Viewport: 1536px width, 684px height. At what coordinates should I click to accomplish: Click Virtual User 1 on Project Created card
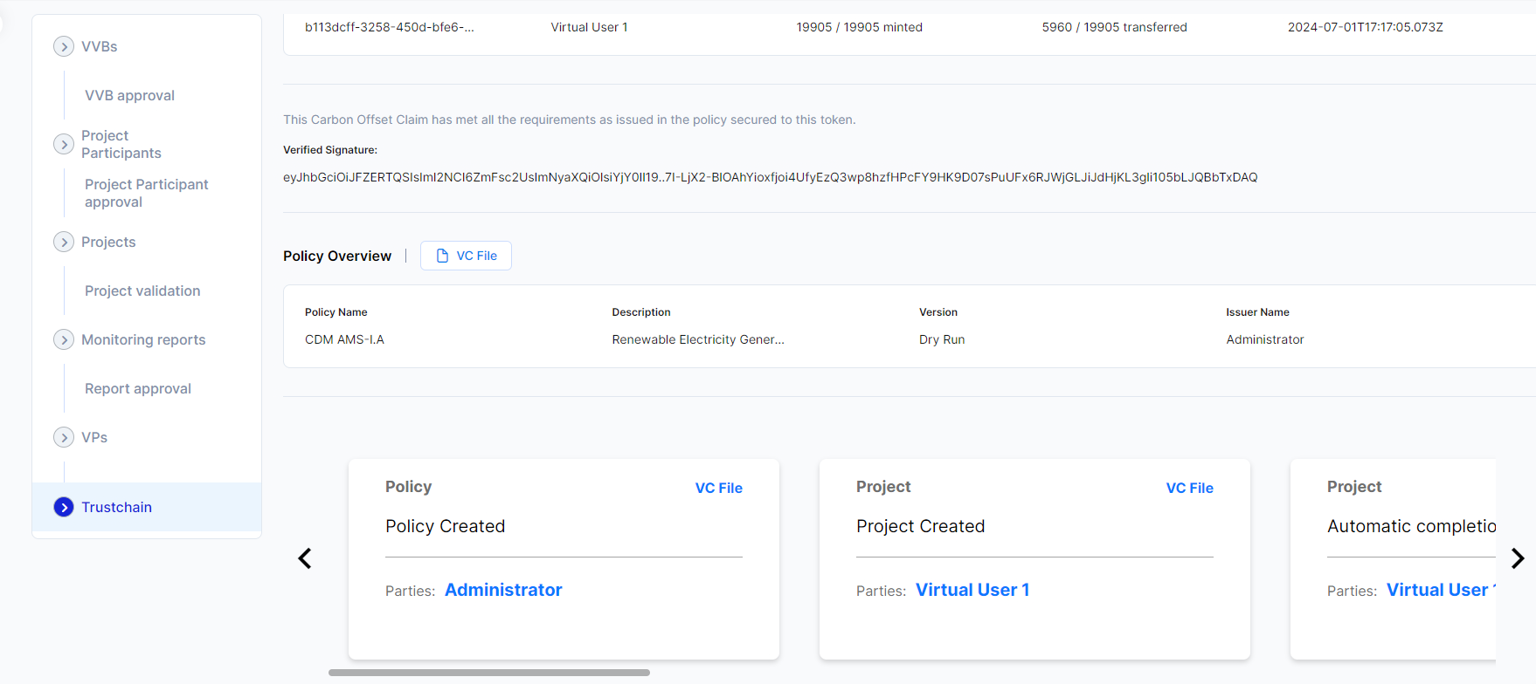(x=972, y=590)
